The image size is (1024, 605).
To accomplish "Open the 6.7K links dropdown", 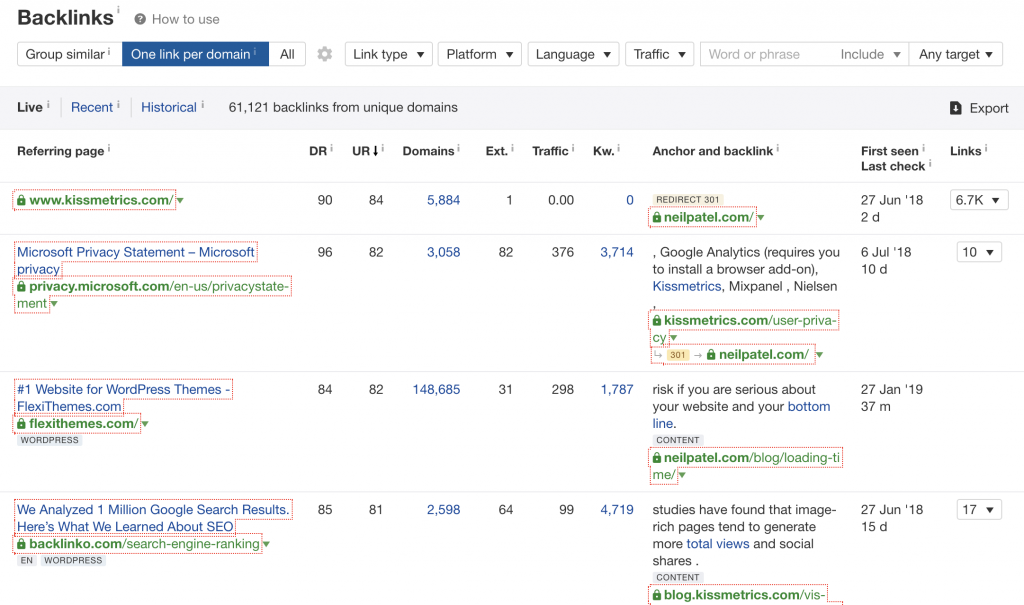I will (x=978, y=200).
